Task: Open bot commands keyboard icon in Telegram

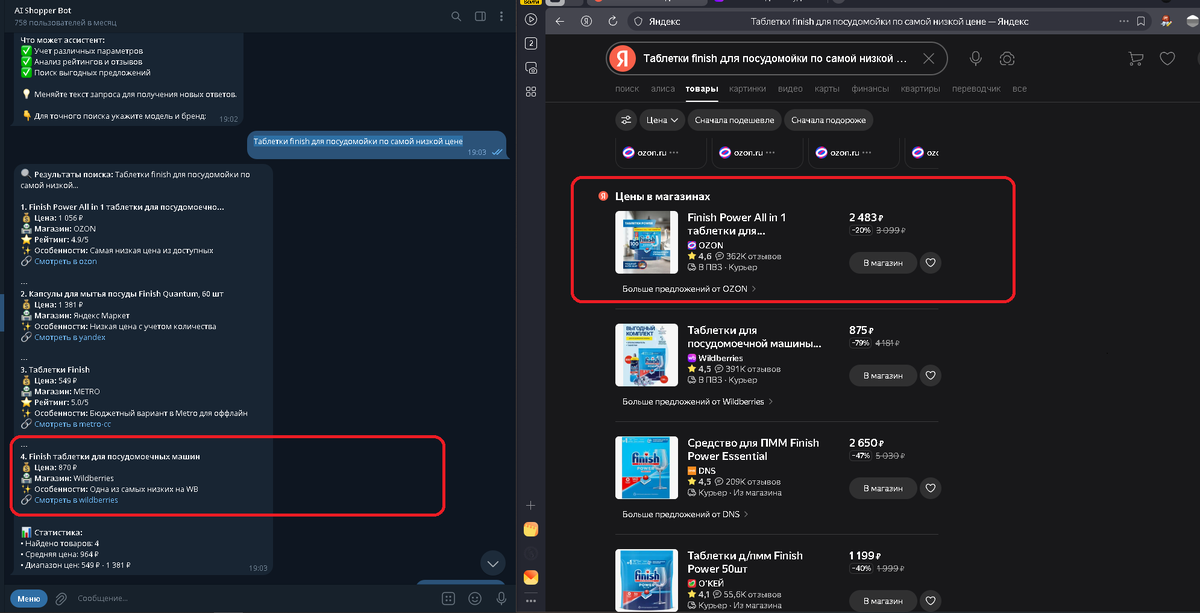Action: [x=448, y=598]
